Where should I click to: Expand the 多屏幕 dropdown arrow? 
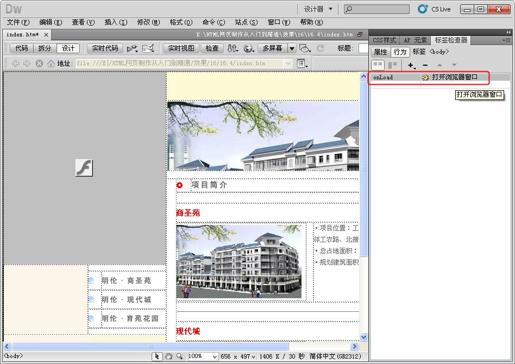point(292,49)
